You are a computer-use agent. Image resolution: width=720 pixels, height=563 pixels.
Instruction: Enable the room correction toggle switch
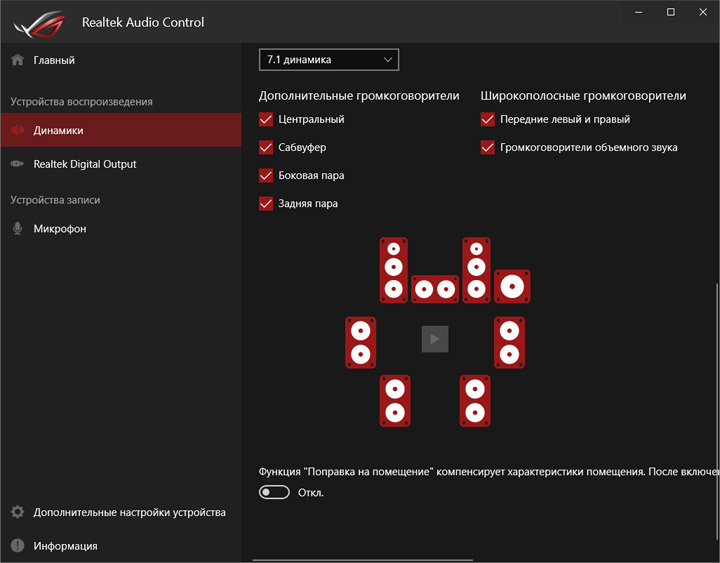pyautogui.click(x=274, y=492)
